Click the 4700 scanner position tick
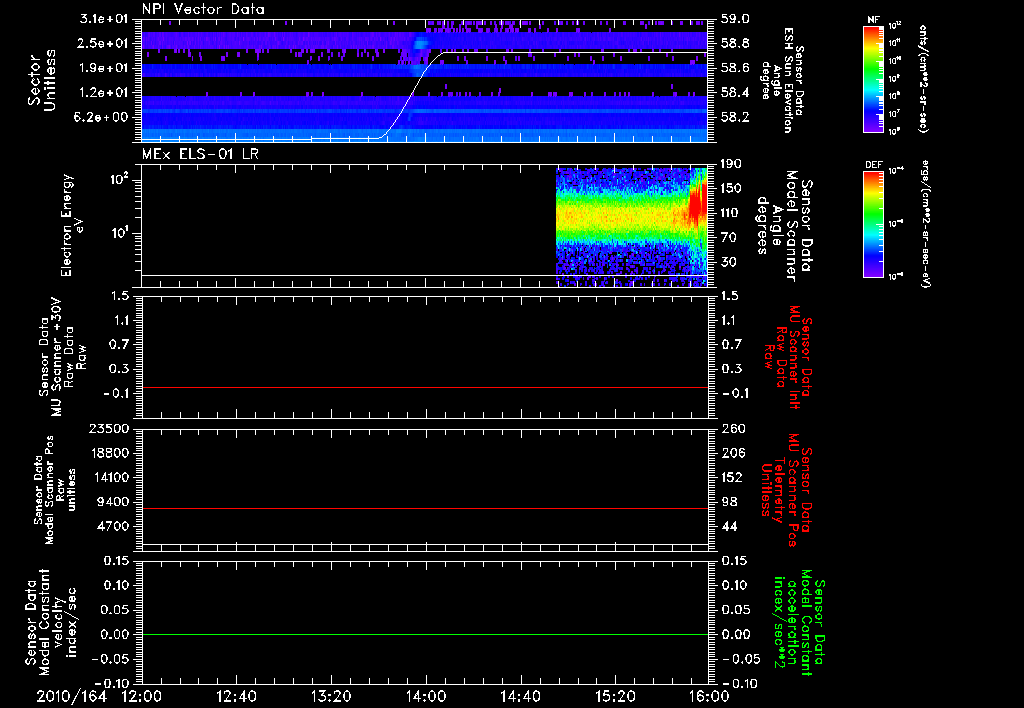Viewport: 1024px width, 708px height. [112, 526]
